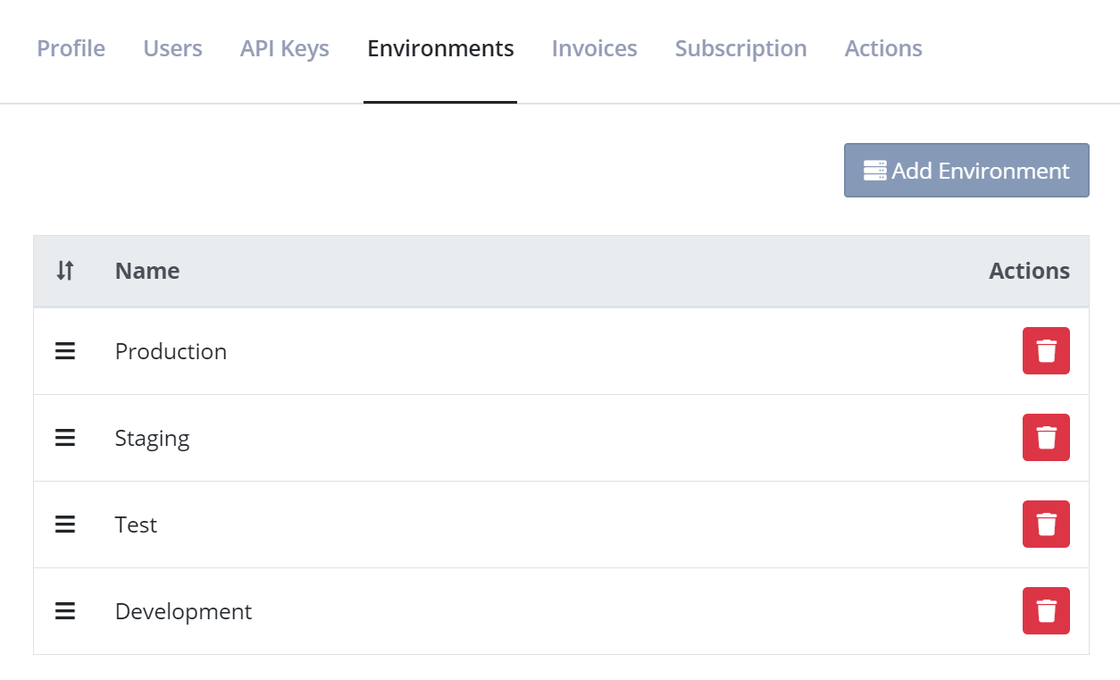Image resolution: width=1120 pixels, height=680 pixels.
Task: Switch to the Users tab
Action: [173, 49]
